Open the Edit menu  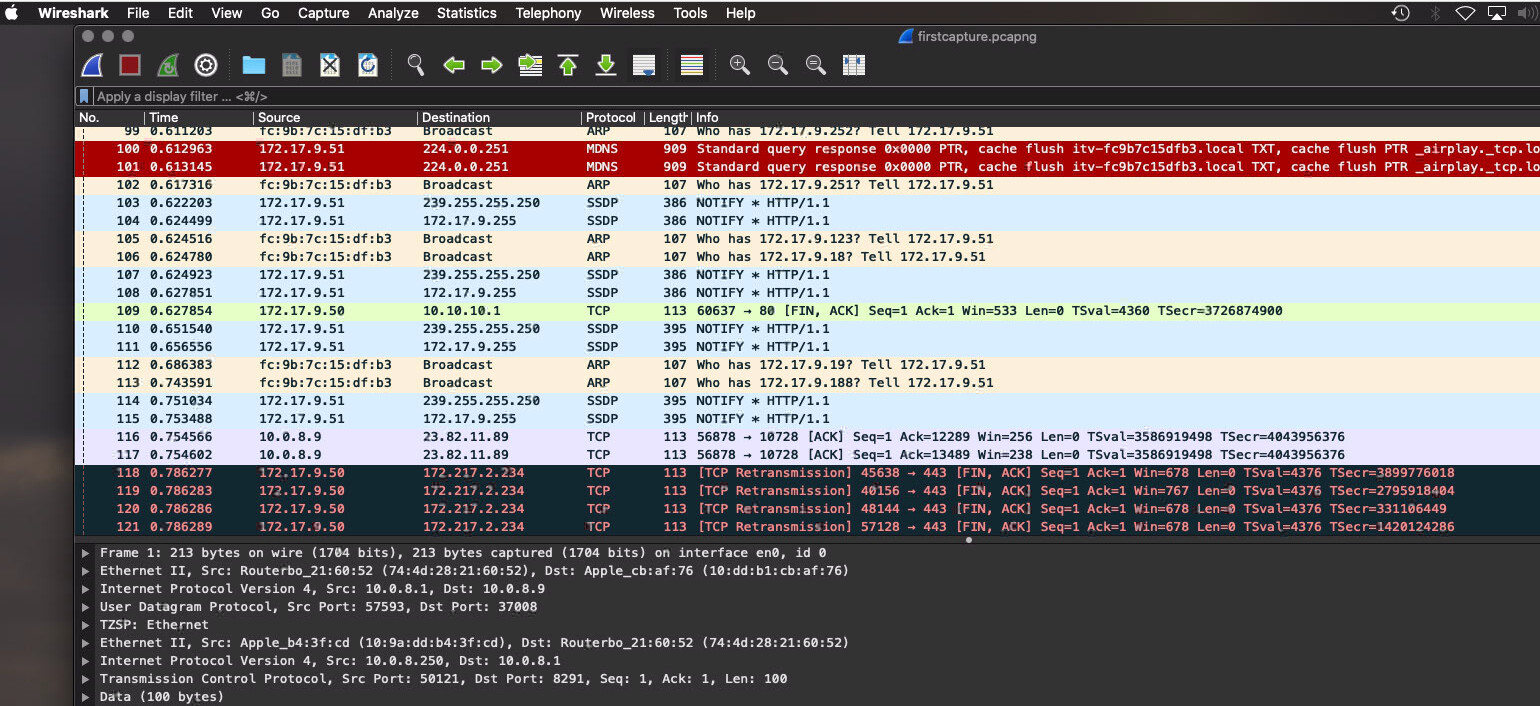pos(181,13)
